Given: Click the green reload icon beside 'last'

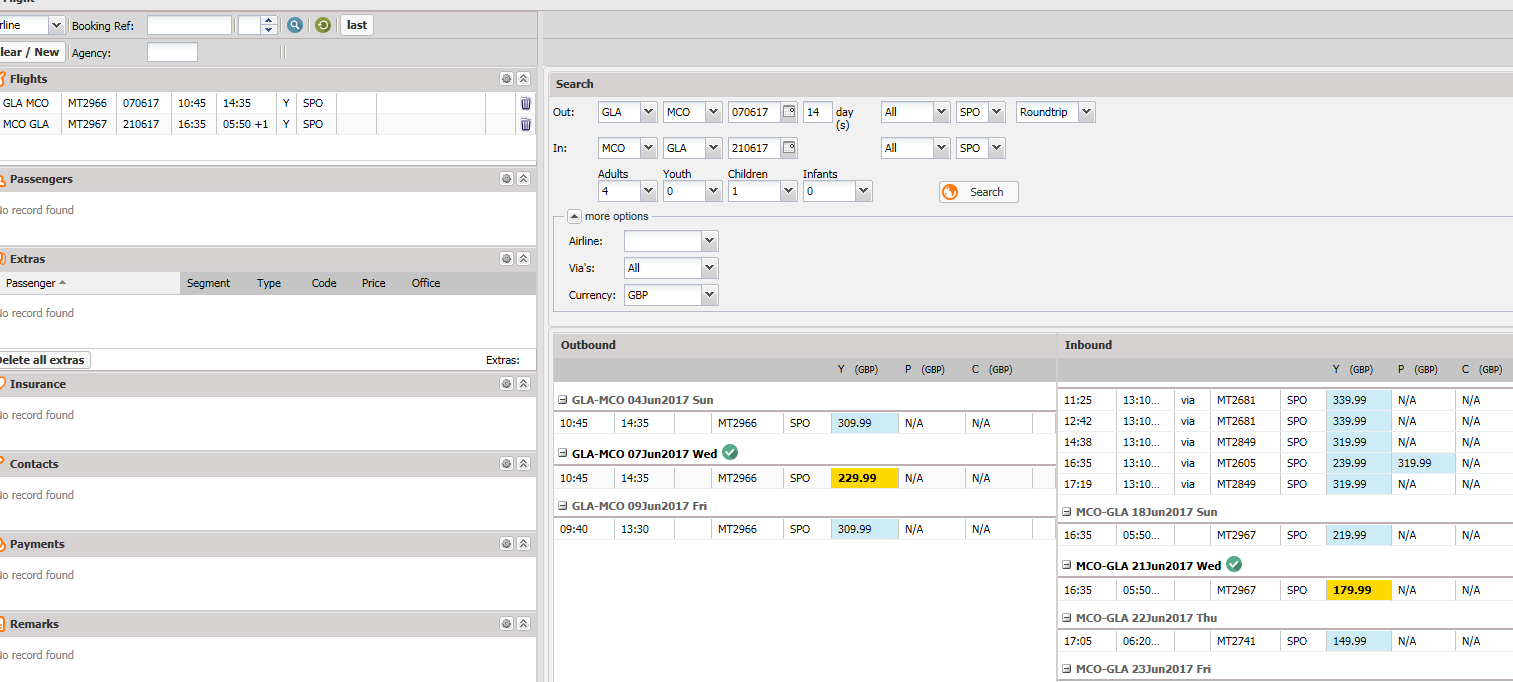Looking at the screenshot, I should coord(323,25).
